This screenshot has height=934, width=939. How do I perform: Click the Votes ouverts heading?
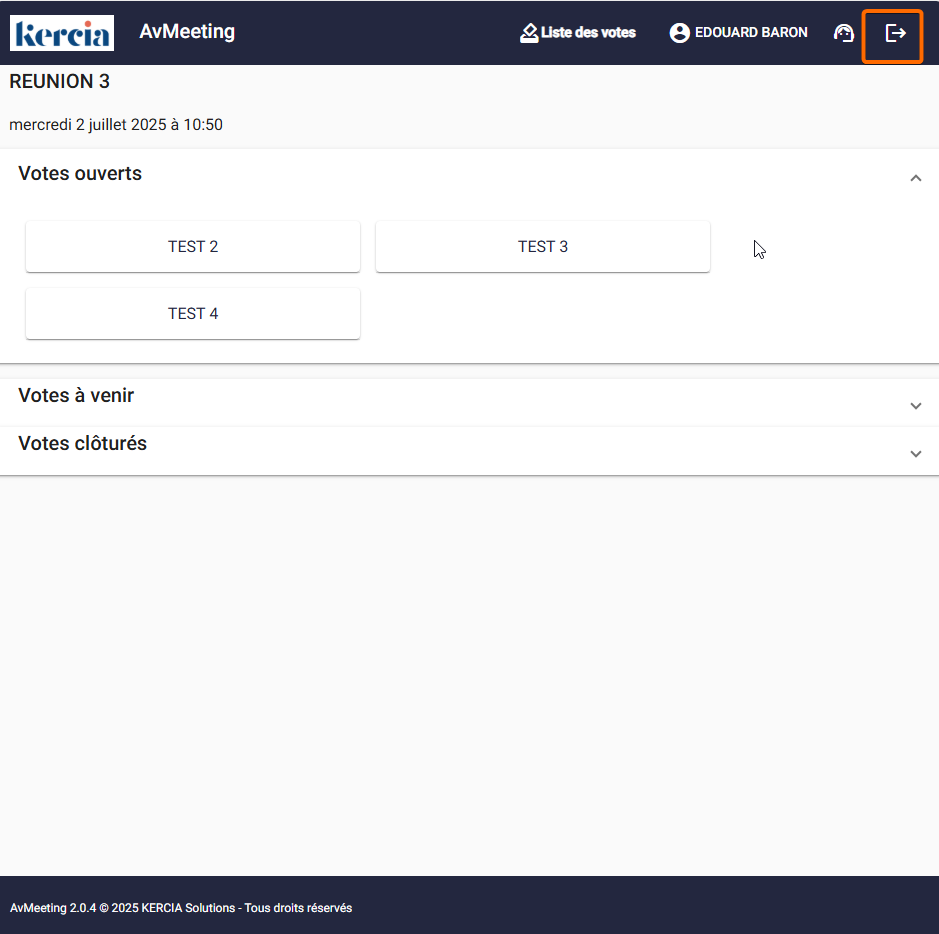click(80, 174)
